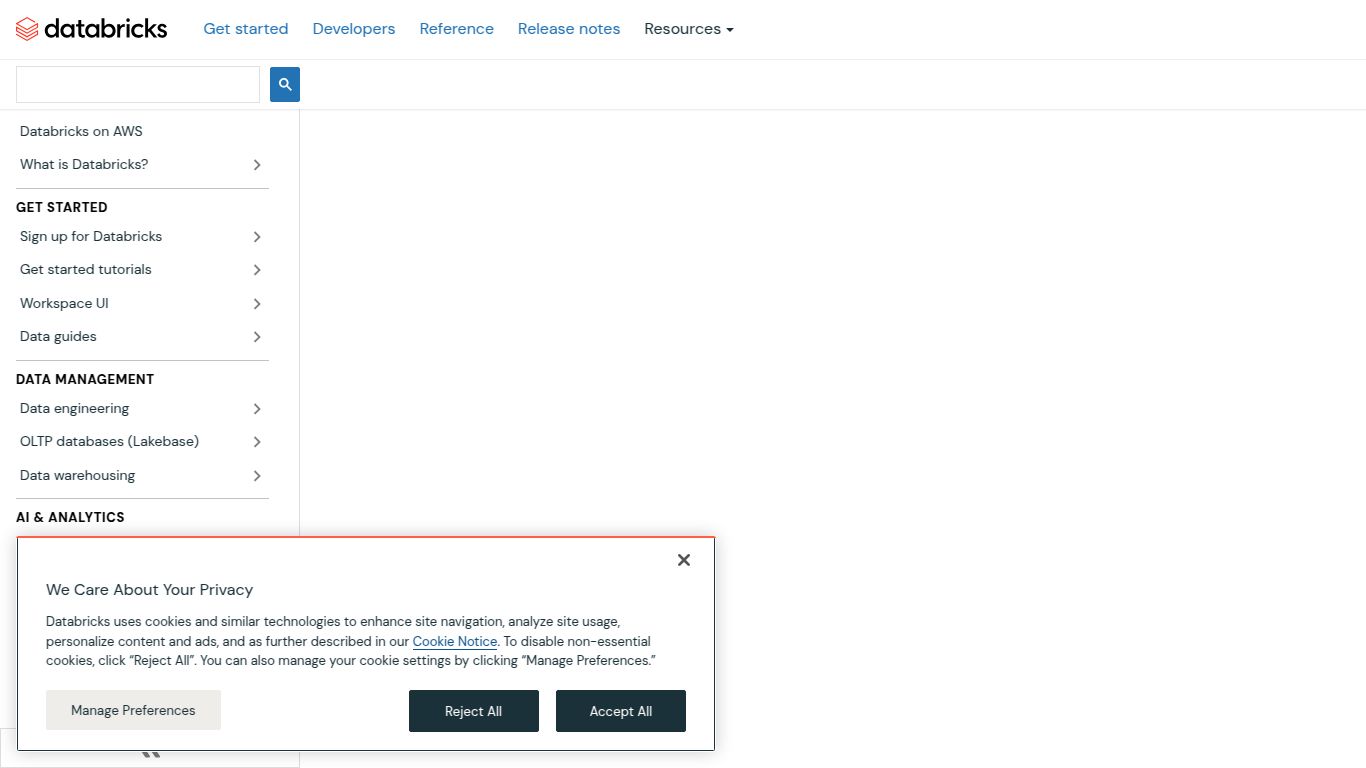Click the blue search magnifier icon
Viewport: 1366px width, 768px height.
click(x=284, y=84)
